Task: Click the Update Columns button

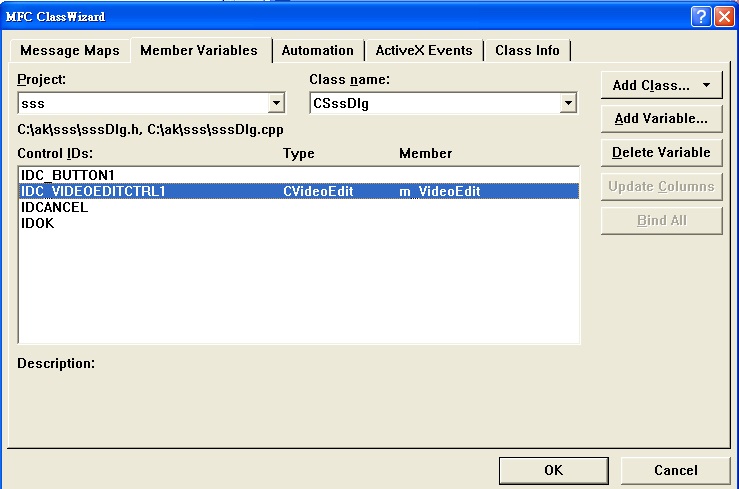Action: 661,187
